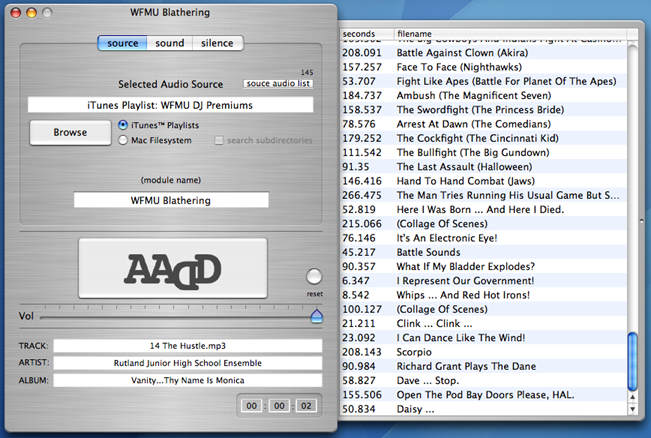Image resolution: width=651 pixels, height=438 pixels.
Task: Click the round reset button
Action: tap(314, 277)
